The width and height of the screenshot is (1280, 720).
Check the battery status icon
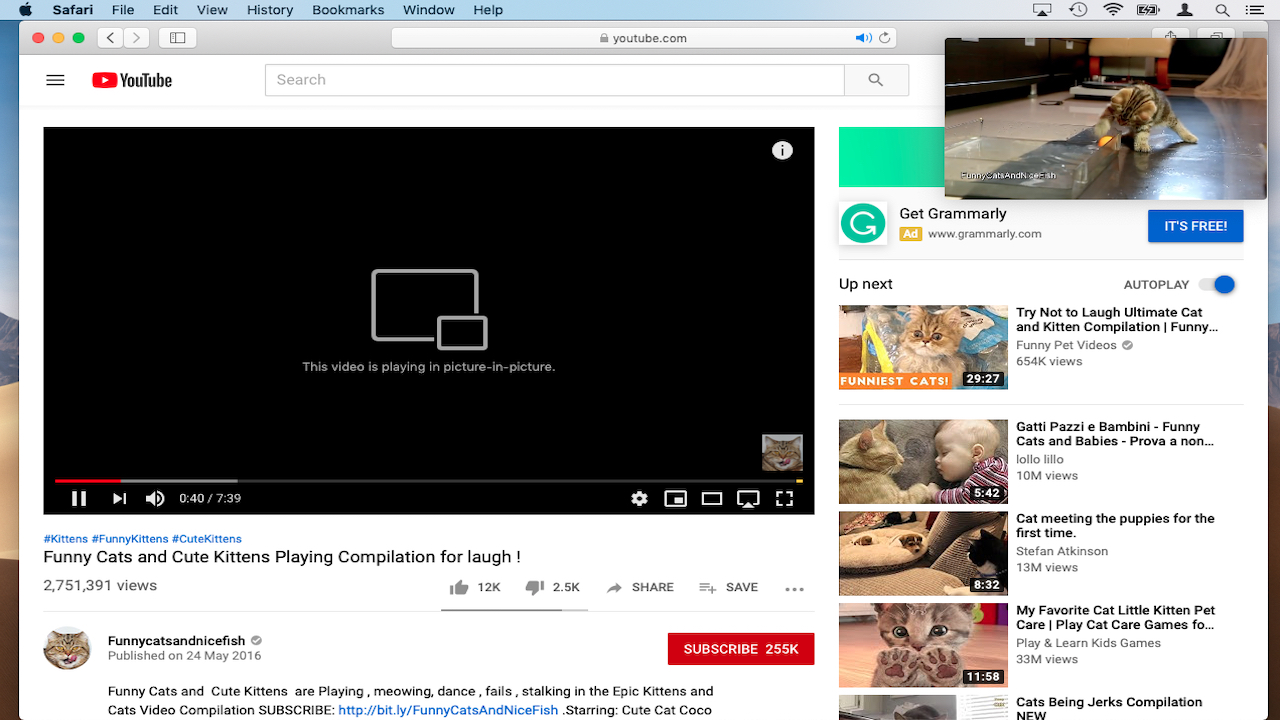pyautogui.click(x=1150, y=10)
